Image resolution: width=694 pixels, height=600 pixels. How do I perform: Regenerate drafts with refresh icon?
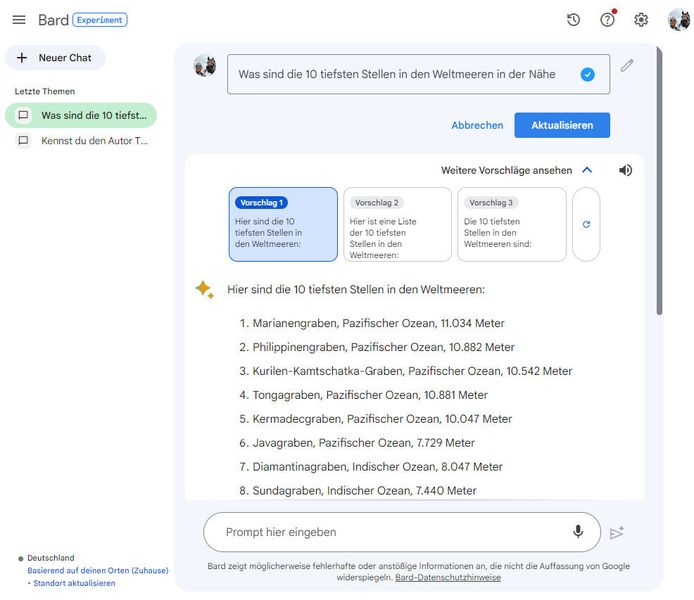pos(586,224)
